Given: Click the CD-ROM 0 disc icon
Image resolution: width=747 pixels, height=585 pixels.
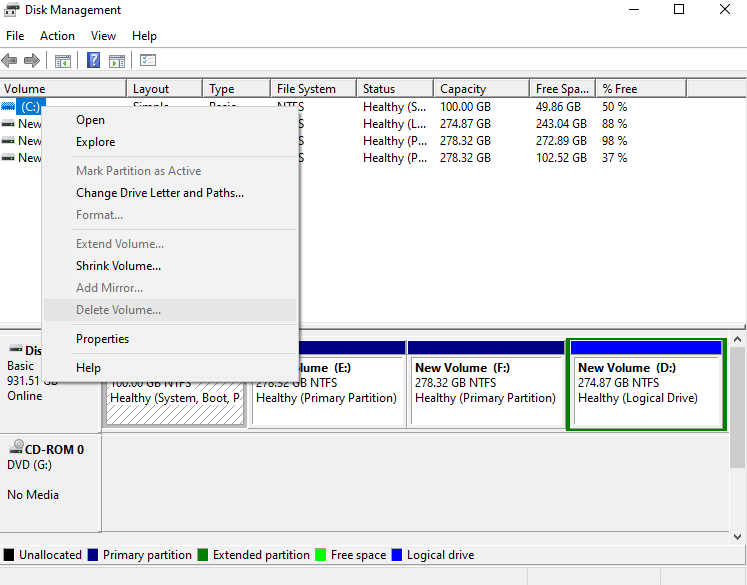Looking at the screenshot, I should [17, 446].
